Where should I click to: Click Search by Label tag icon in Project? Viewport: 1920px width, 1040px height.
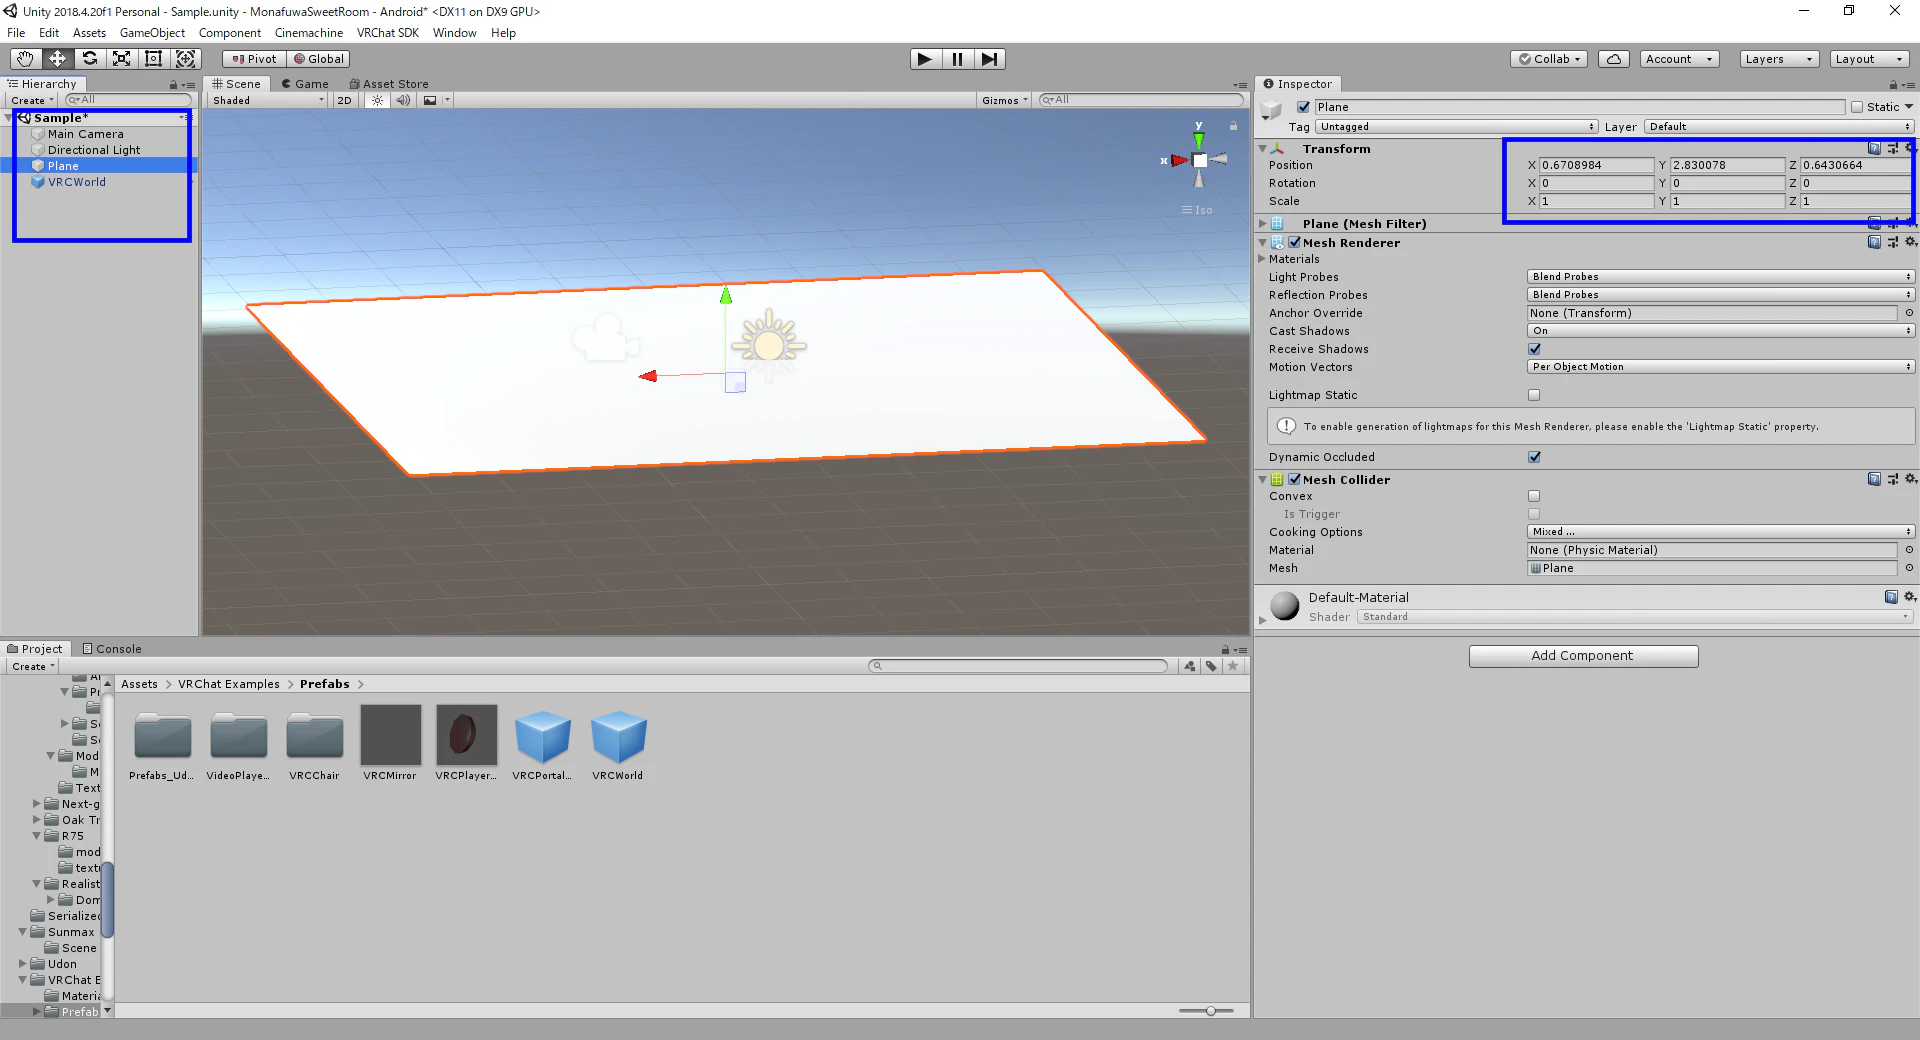pos(1211,666)
